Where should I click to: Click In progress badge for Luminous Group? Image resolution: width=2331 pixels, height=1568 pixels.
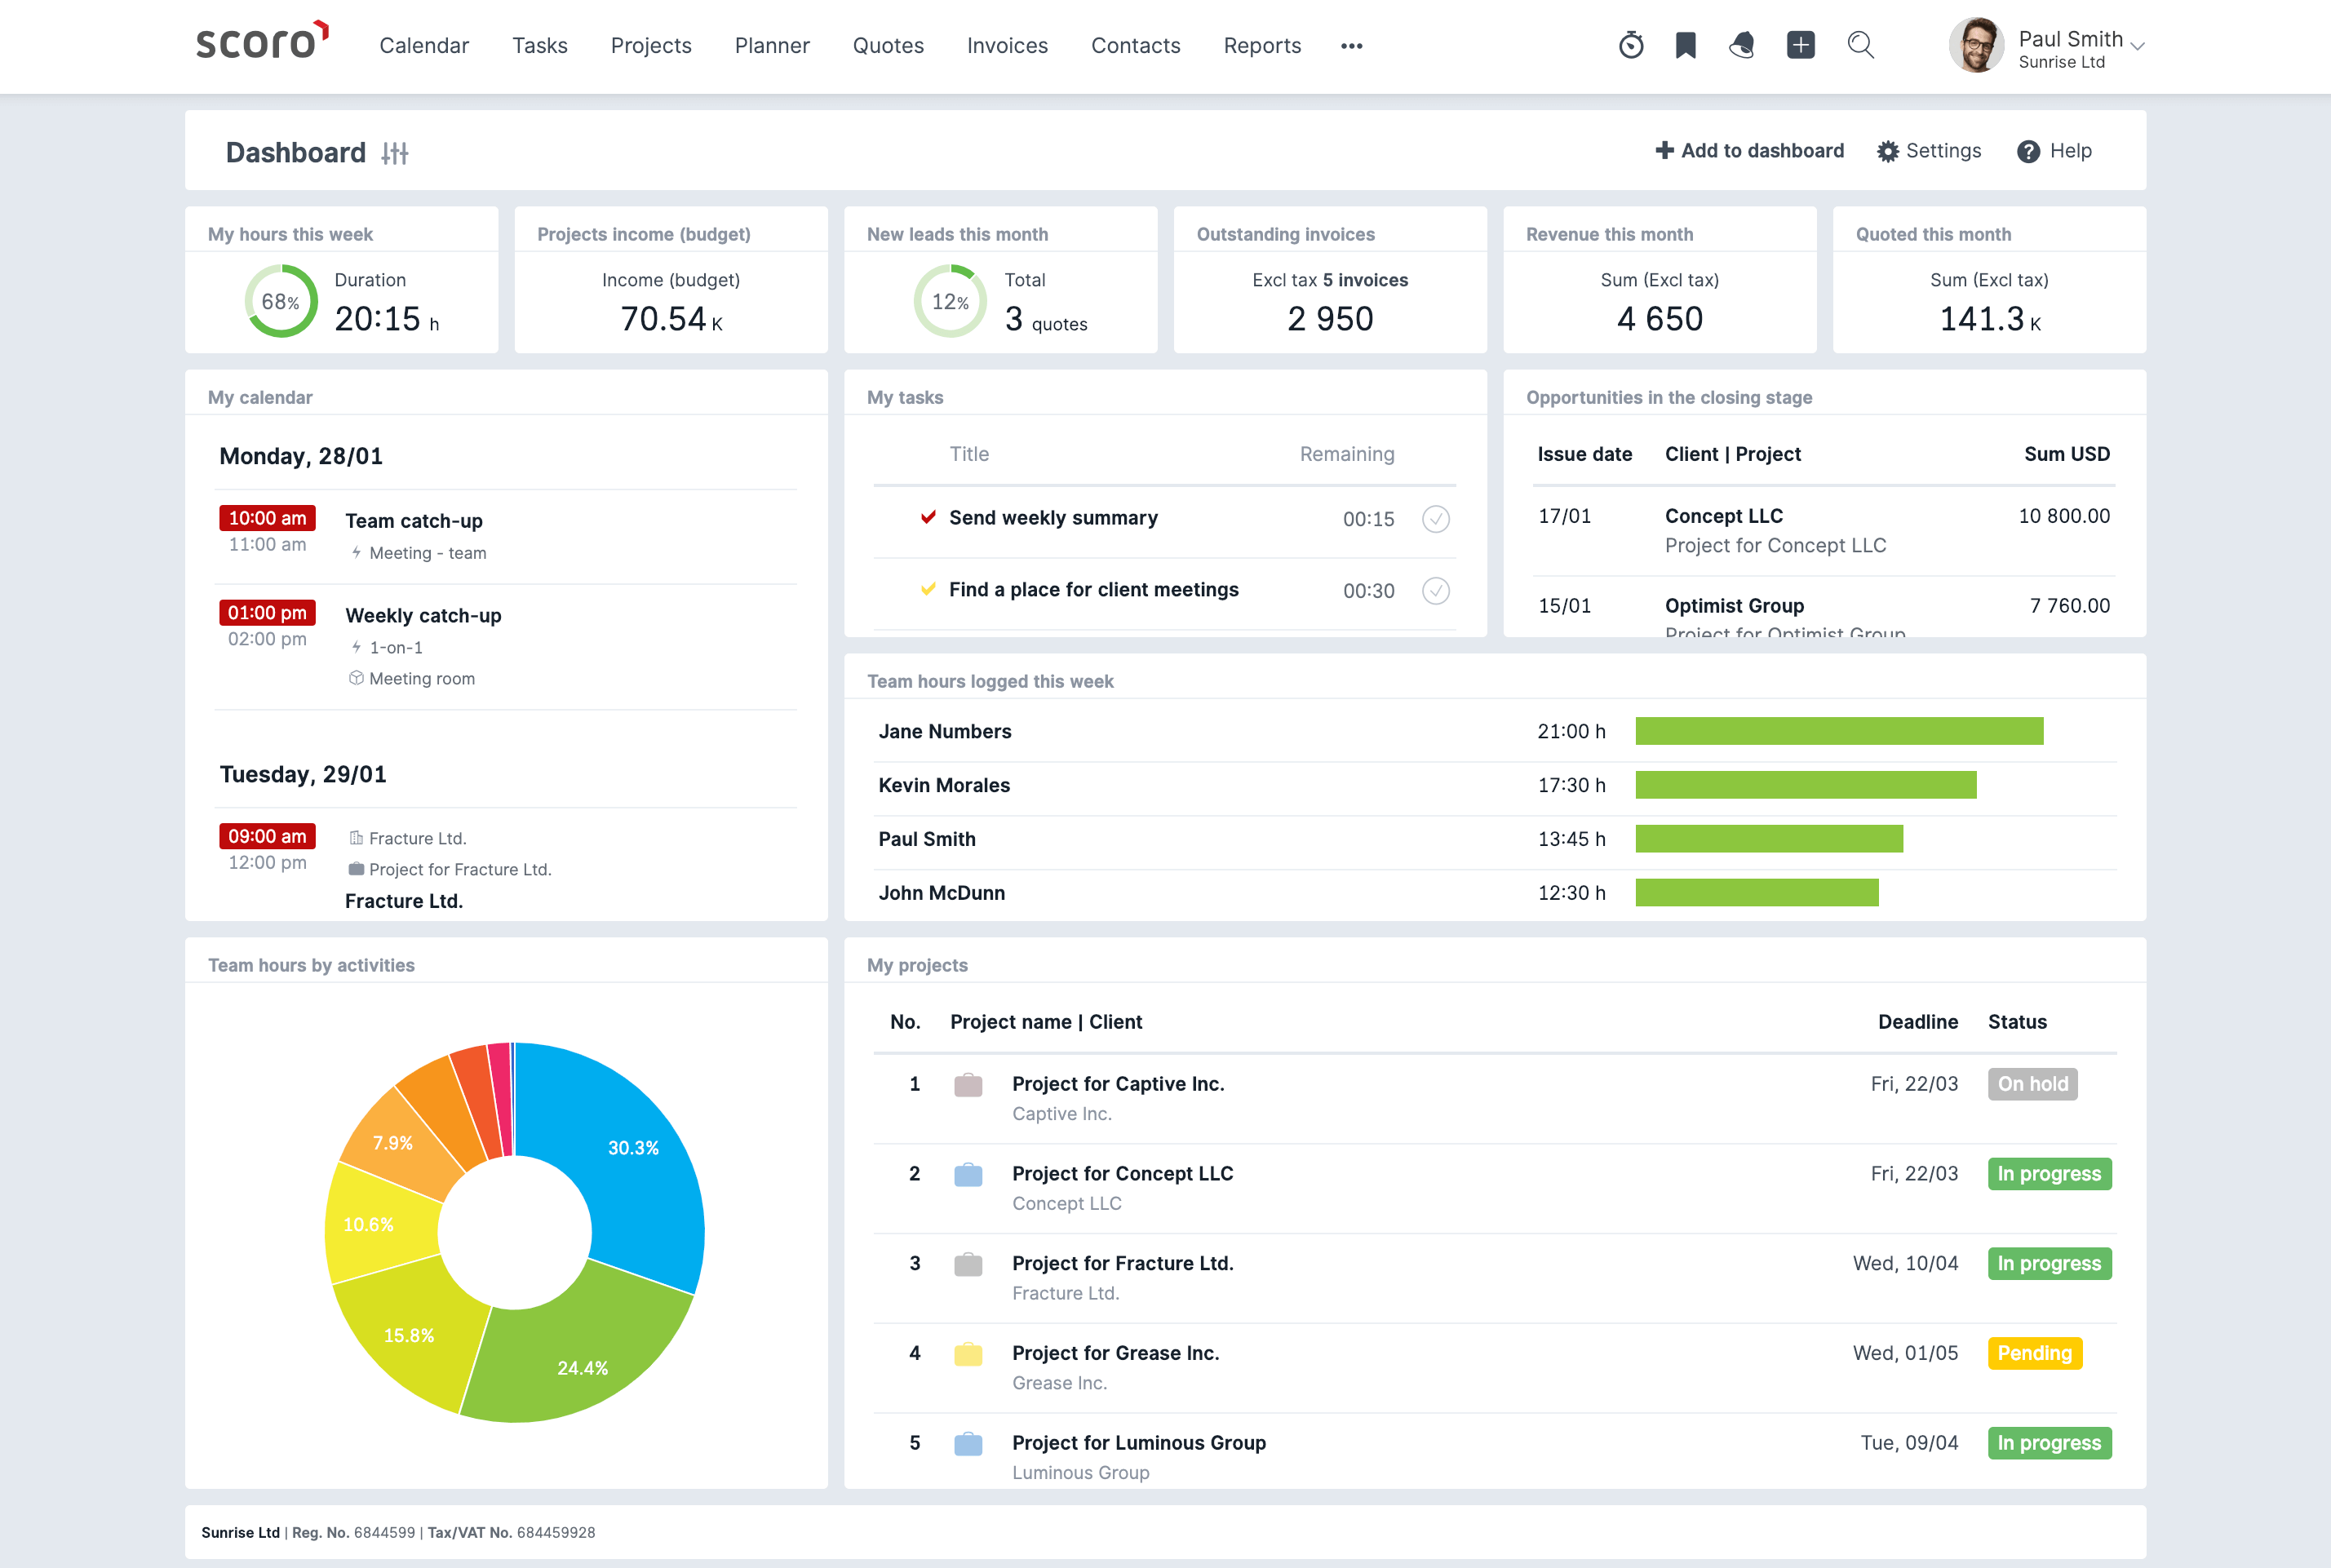coord(2049,1443)
